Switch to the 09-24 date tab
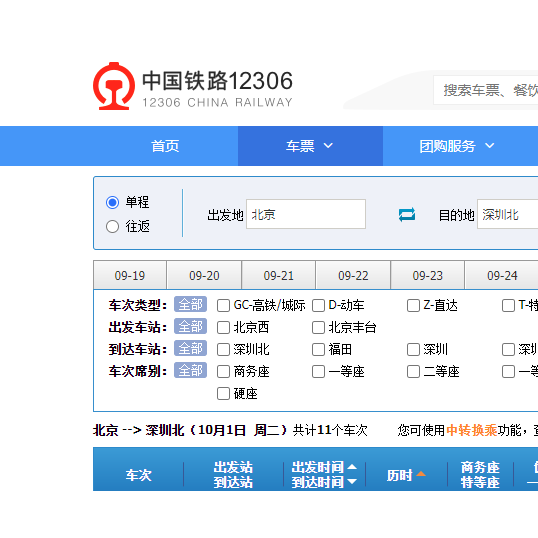The height and width of the screenshot is (538, 538). (502, 275)
